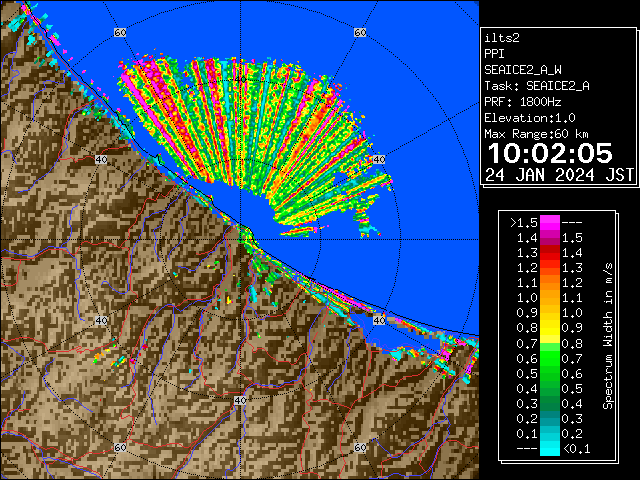Click the 'Task: SEAICE2_A' line

point(537,86)
